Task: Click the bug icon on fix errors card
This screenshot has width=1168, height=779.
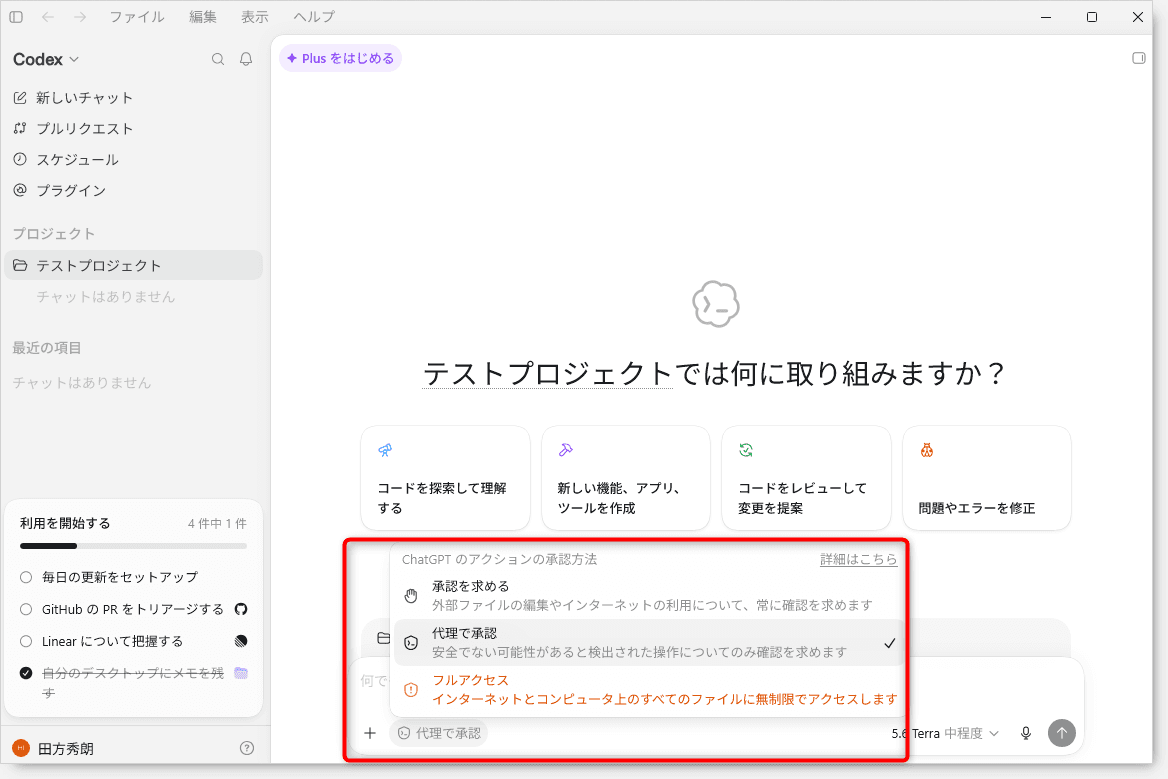Action: point(927,450)
